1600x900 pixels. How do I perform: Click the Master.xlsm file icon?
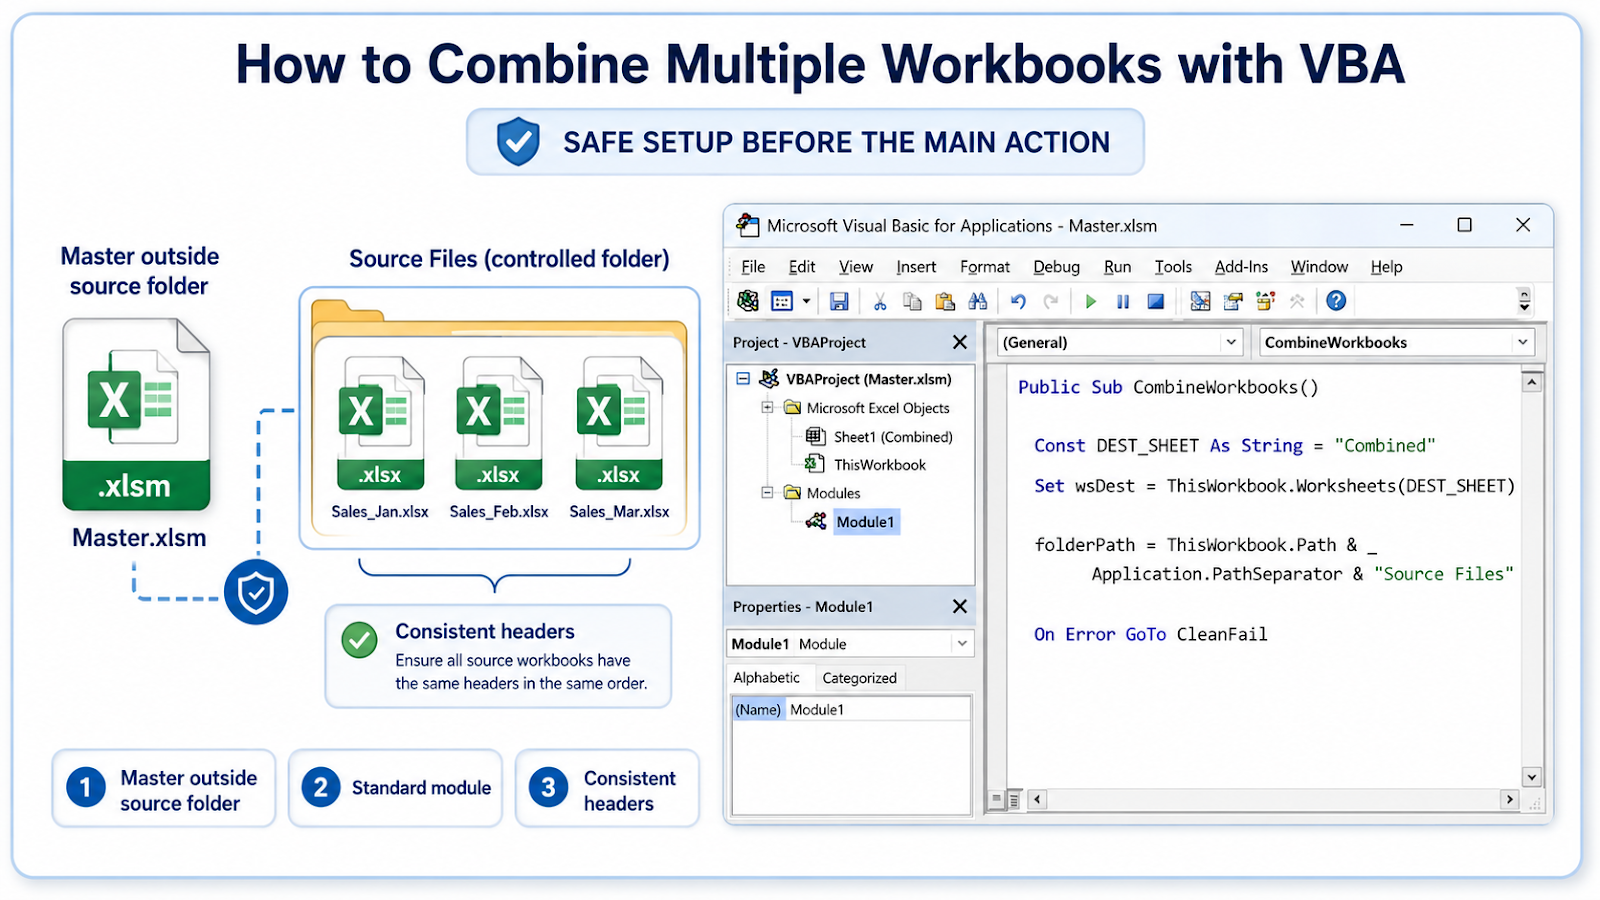[x=137, y=414]
